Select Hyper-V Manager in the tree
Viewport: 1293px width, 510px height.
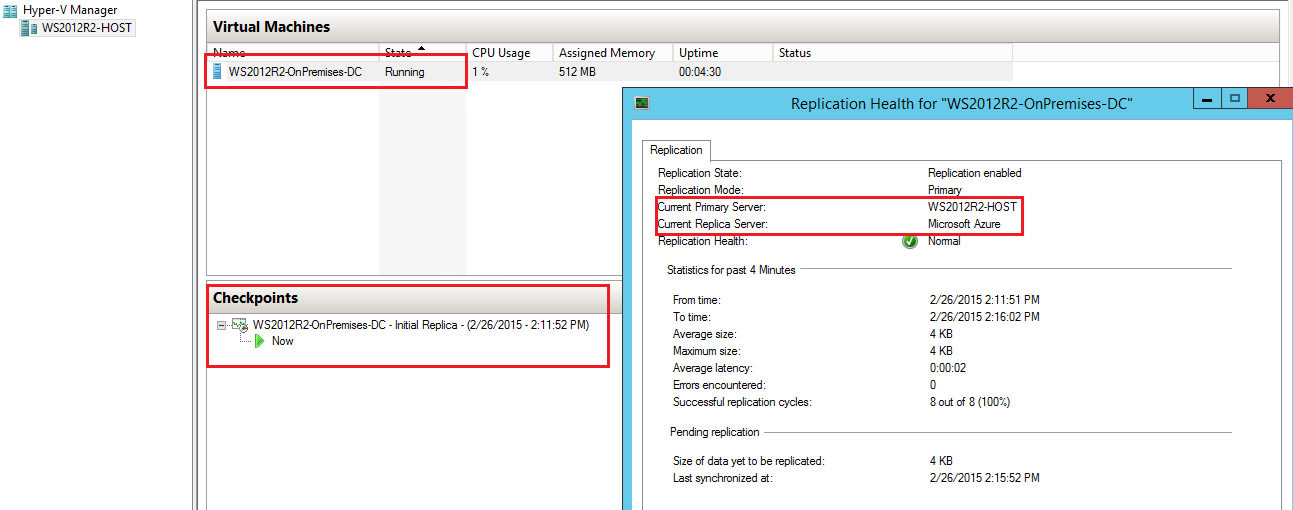tap(69, 10)
